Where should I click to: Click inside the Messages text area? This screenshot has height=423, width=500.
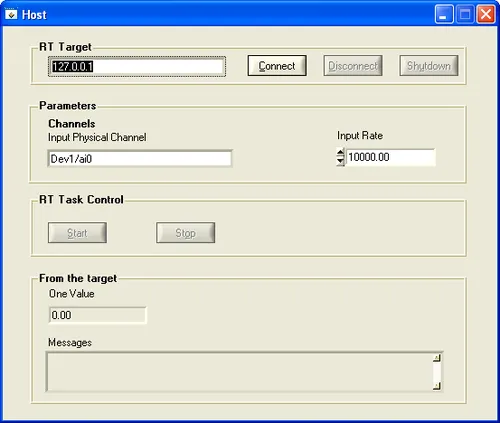239,372
